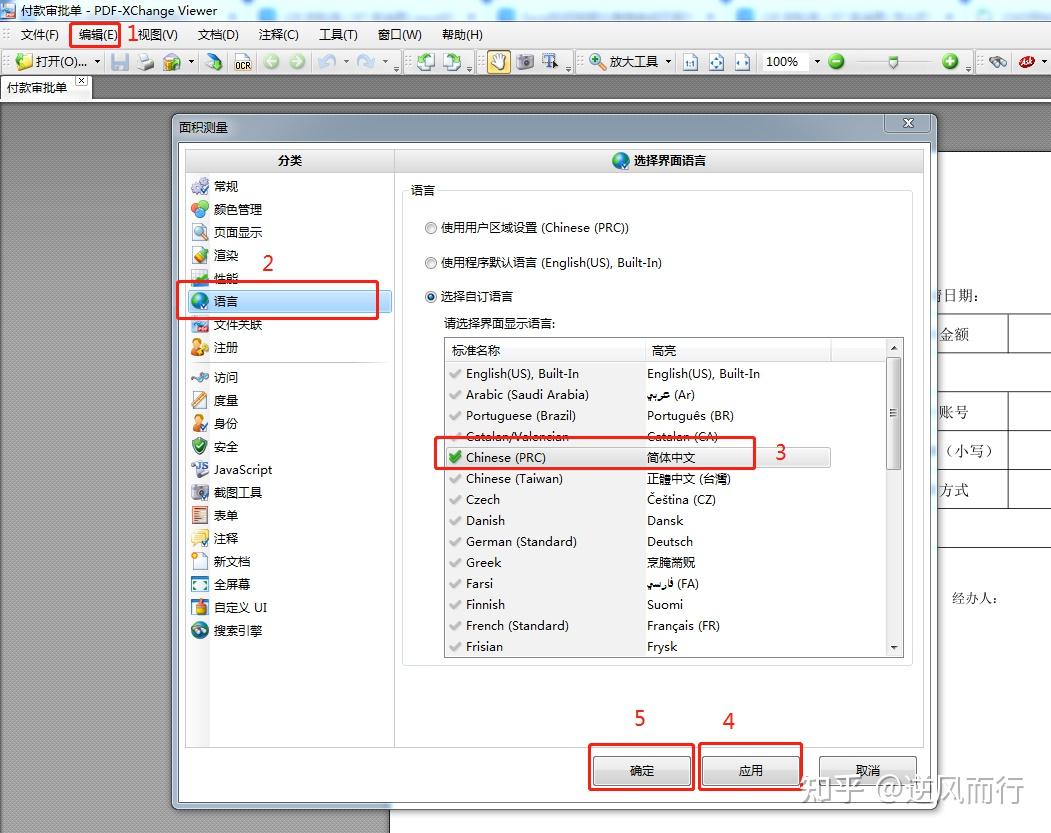The width and height of the screenshot is (1051, 833).
Task: Open the 工具(T) menu
Action: 338,35
